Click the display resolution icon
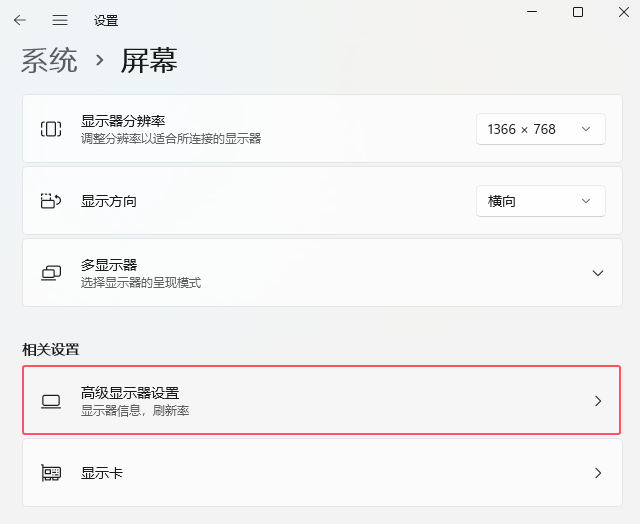This screenshot has width=640, height=524. point(51,129)
